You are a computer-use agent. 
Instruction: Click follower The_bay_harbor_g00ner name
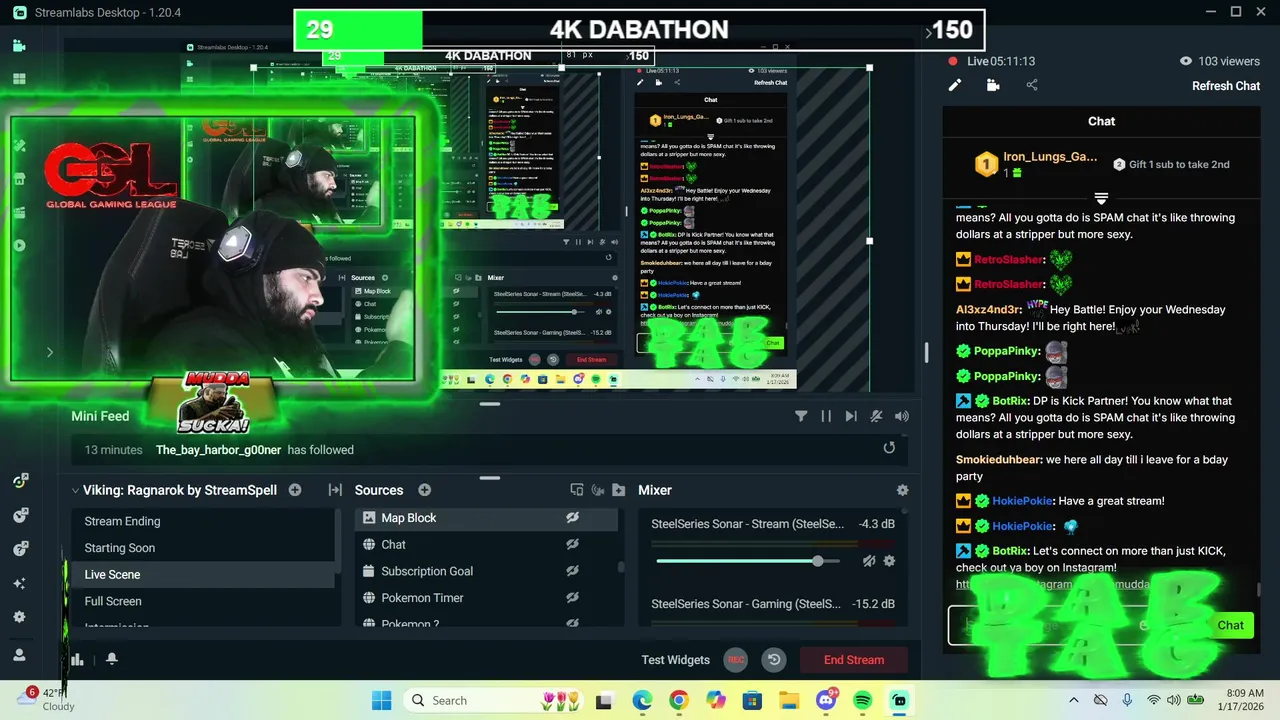pyautogui.click(x=219, y=450)
